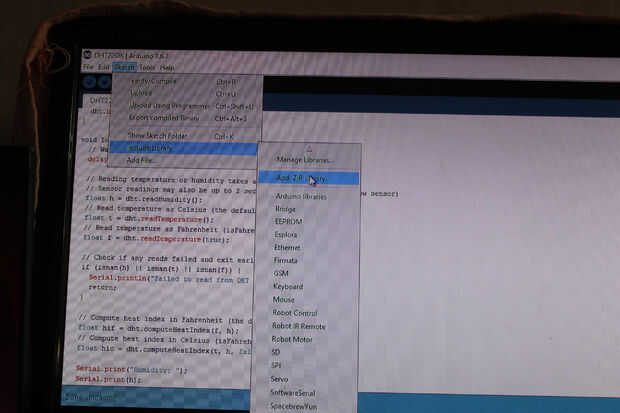620x413 pixels.
Task: Click the Arduino logo in the title bar
Action: point(87,54)
